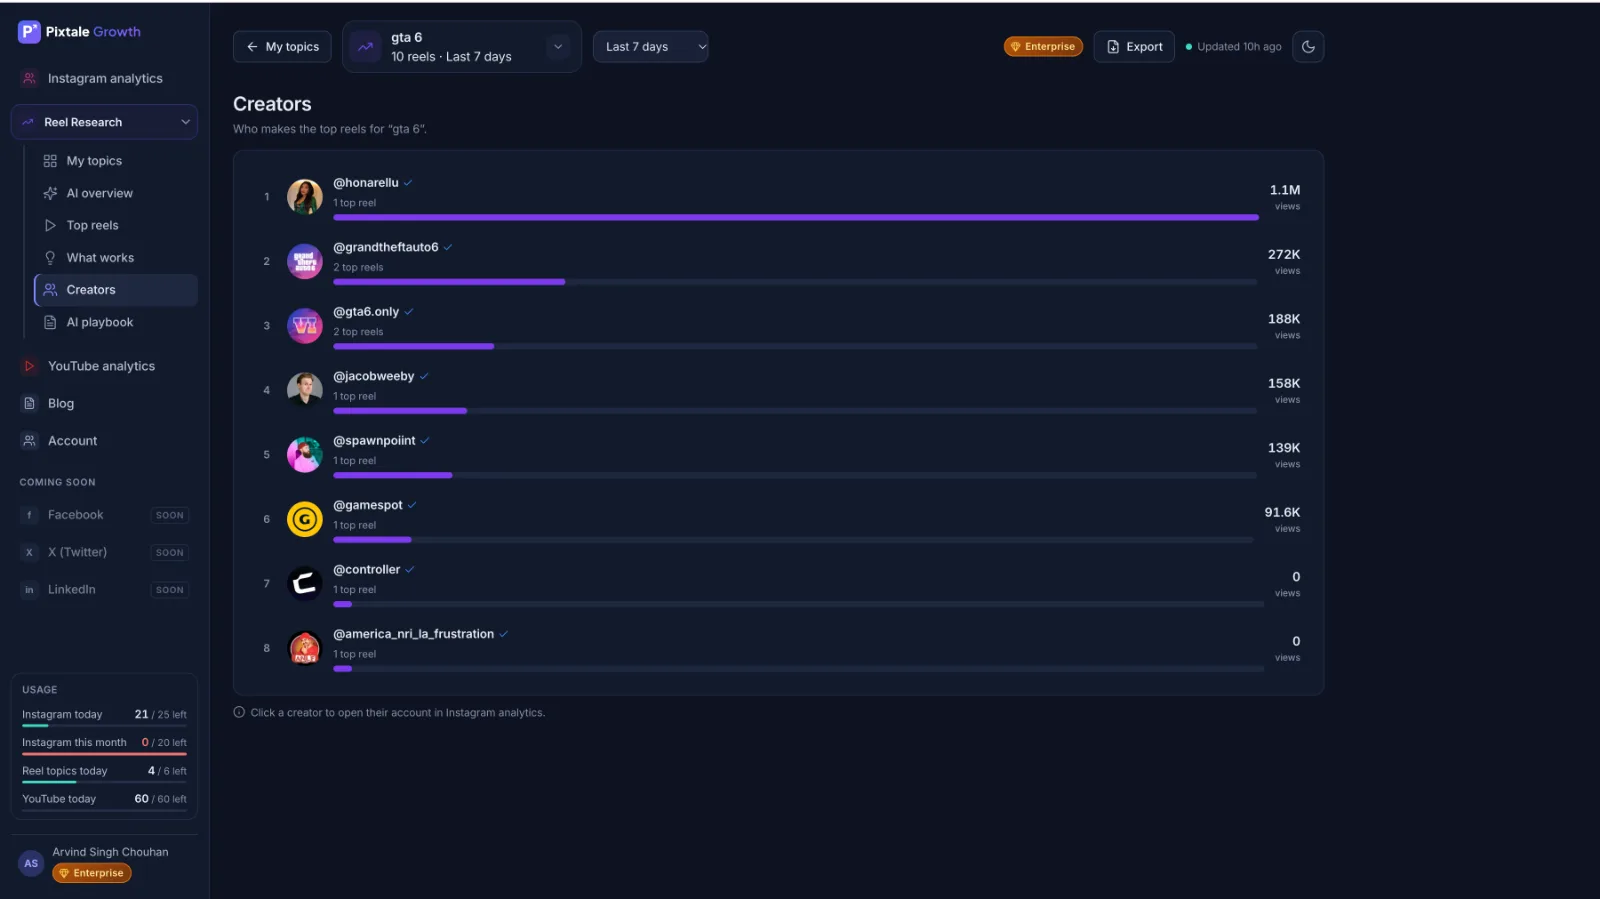Open Top reels in sidebar
Image resolution: width=1600 pixels, height=899 pixels.
click(x=115, y=225)
